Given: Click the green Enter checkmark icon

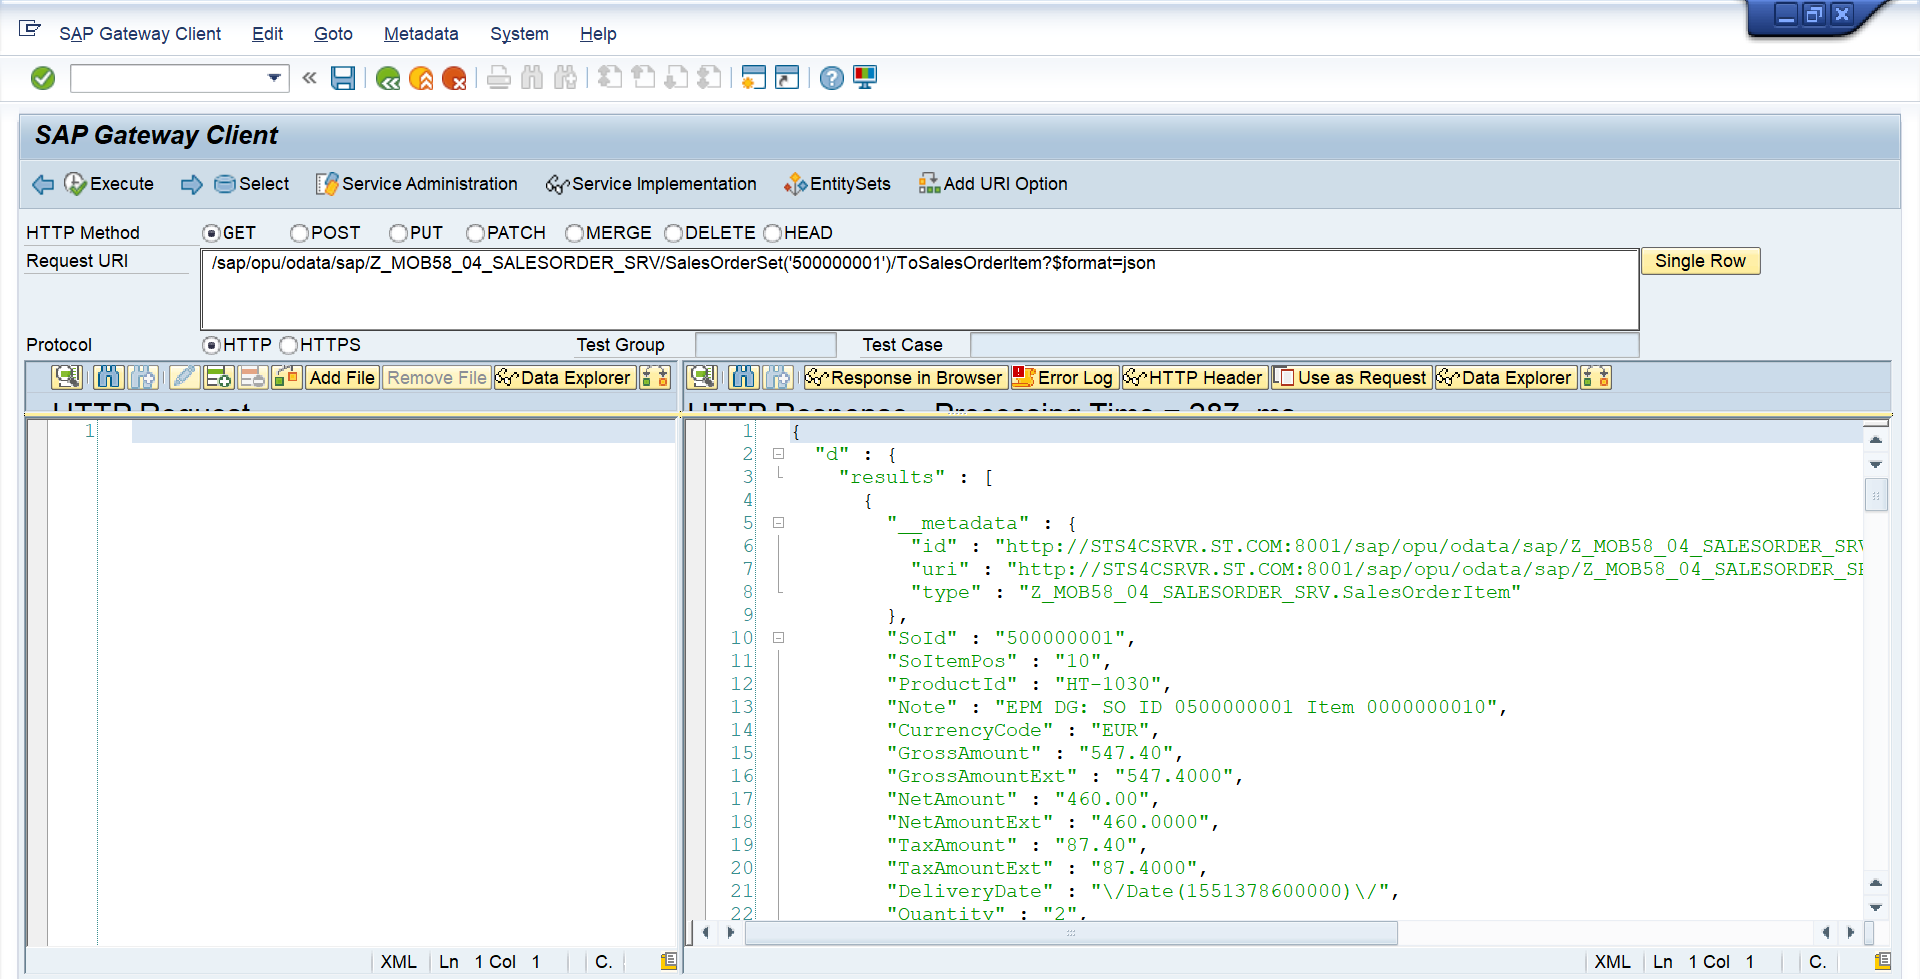Looking at the screenshot, I should (43, 78).
